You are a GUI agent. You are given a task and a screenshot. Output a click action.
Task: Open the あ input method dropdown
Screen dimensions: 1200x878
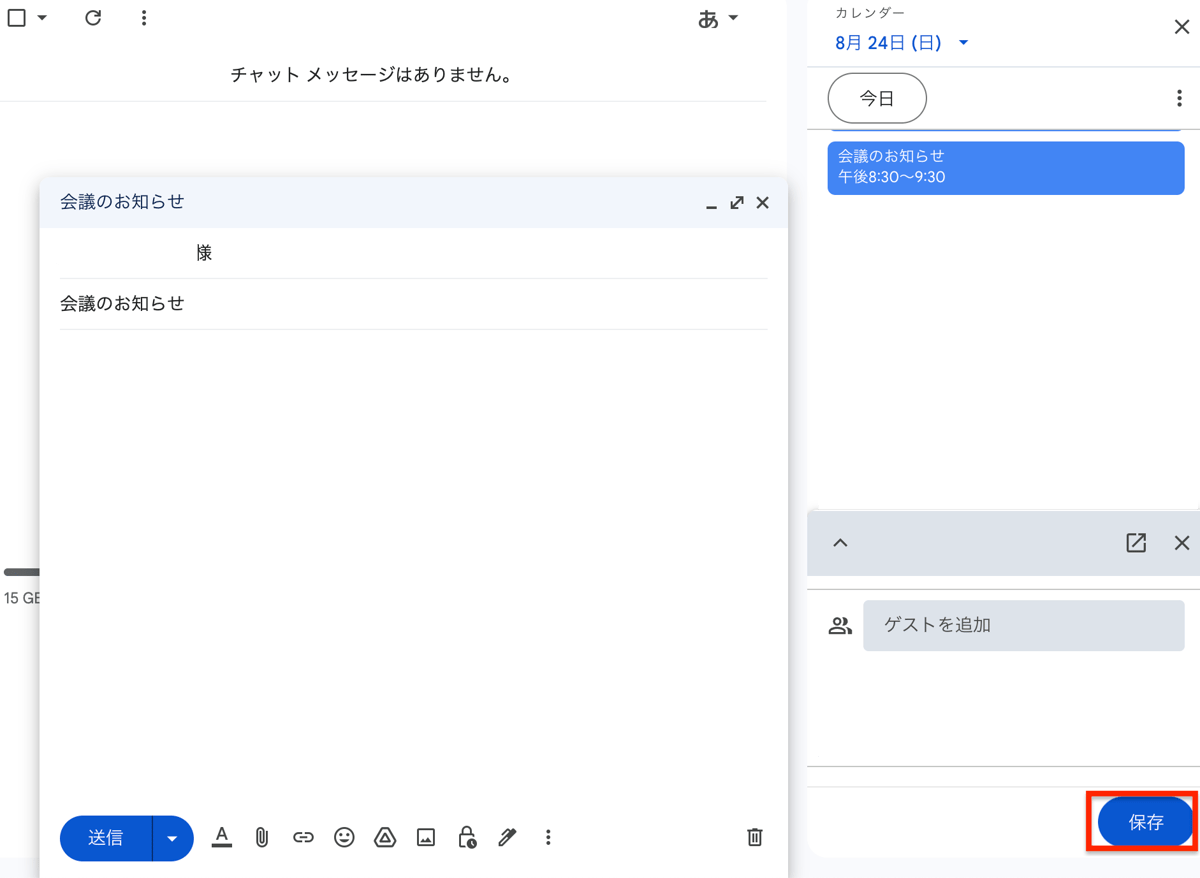coord(719,18)
